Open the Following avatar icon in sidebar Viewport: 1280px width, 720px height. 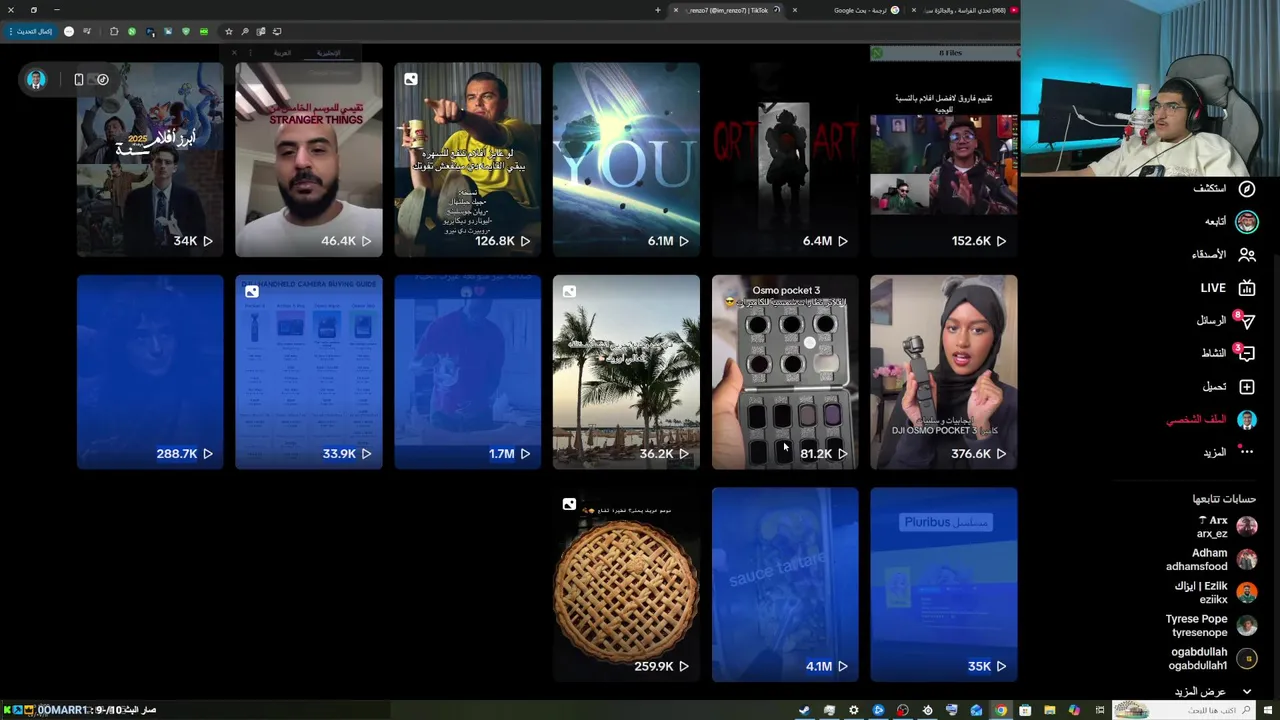coord(1247,221)
